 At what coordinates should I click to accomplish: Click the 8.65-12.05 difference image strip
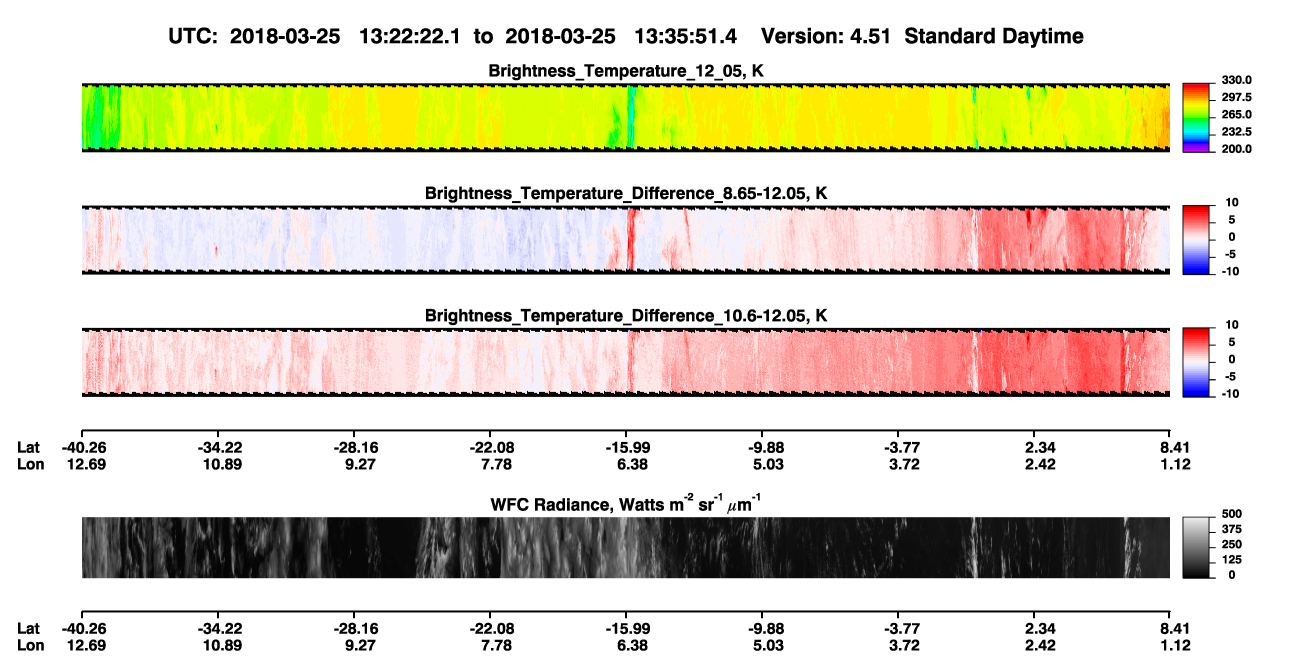pyautogui.click(x=625, y=240)
